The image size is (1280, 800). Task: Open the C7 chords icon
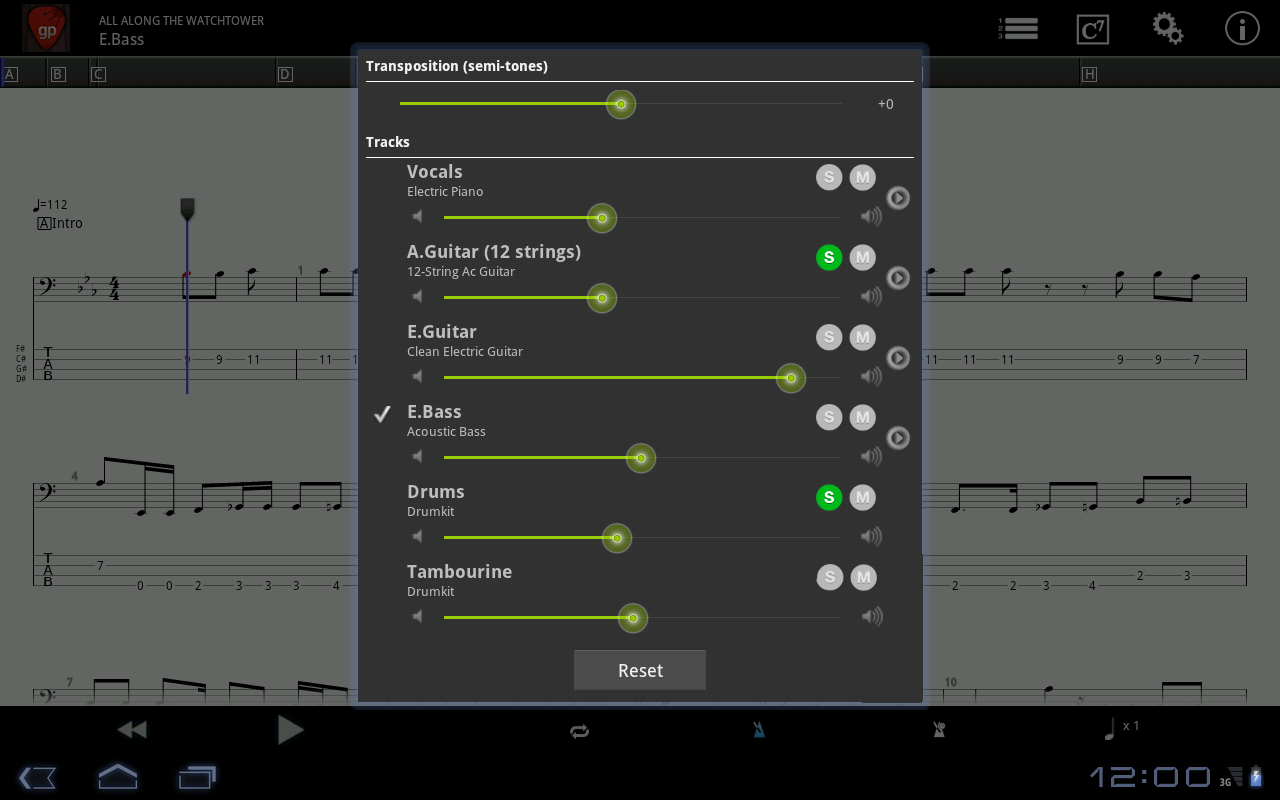pyautogui.click(x=1092, y=29)
